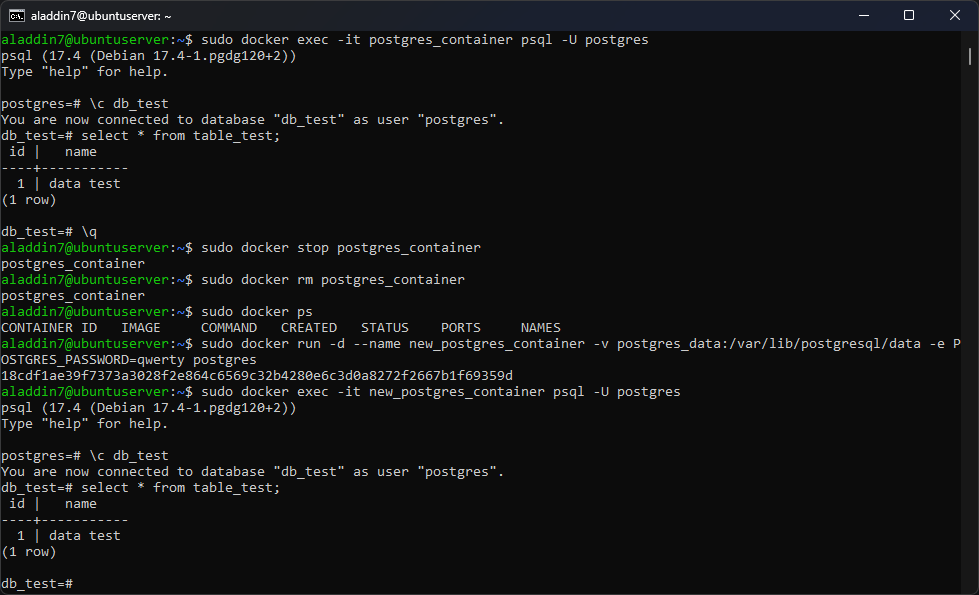The image size is (979, 595).
Task: Click the NAMES column header in docker ps output
Action: coord(541,328)
